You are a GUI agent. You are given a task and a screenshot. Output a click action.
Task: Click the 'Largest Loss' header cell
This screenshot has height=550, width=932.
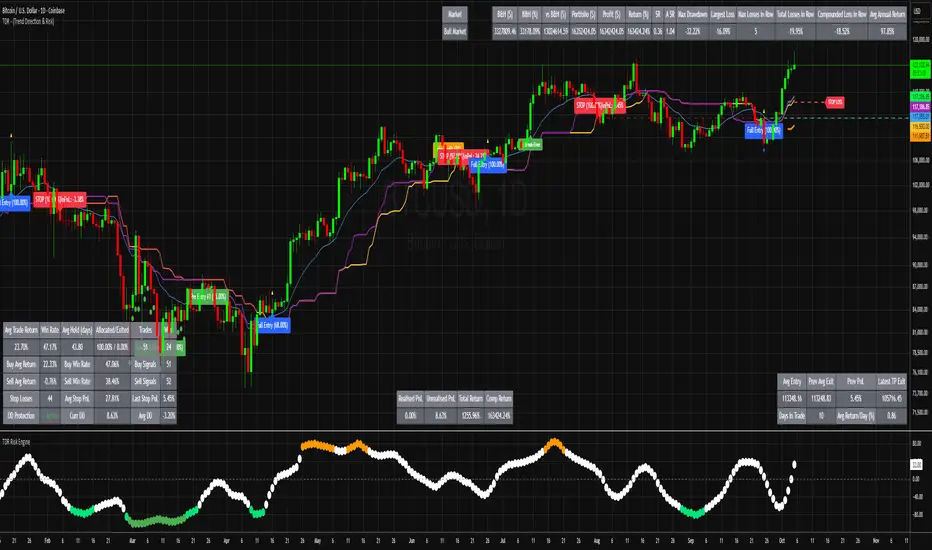click(723, 14)
